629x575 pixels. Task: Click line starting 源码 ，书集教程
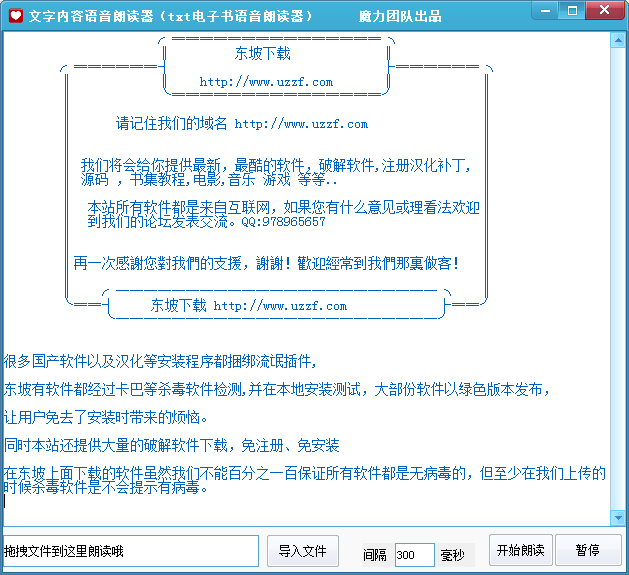(209, 179)
